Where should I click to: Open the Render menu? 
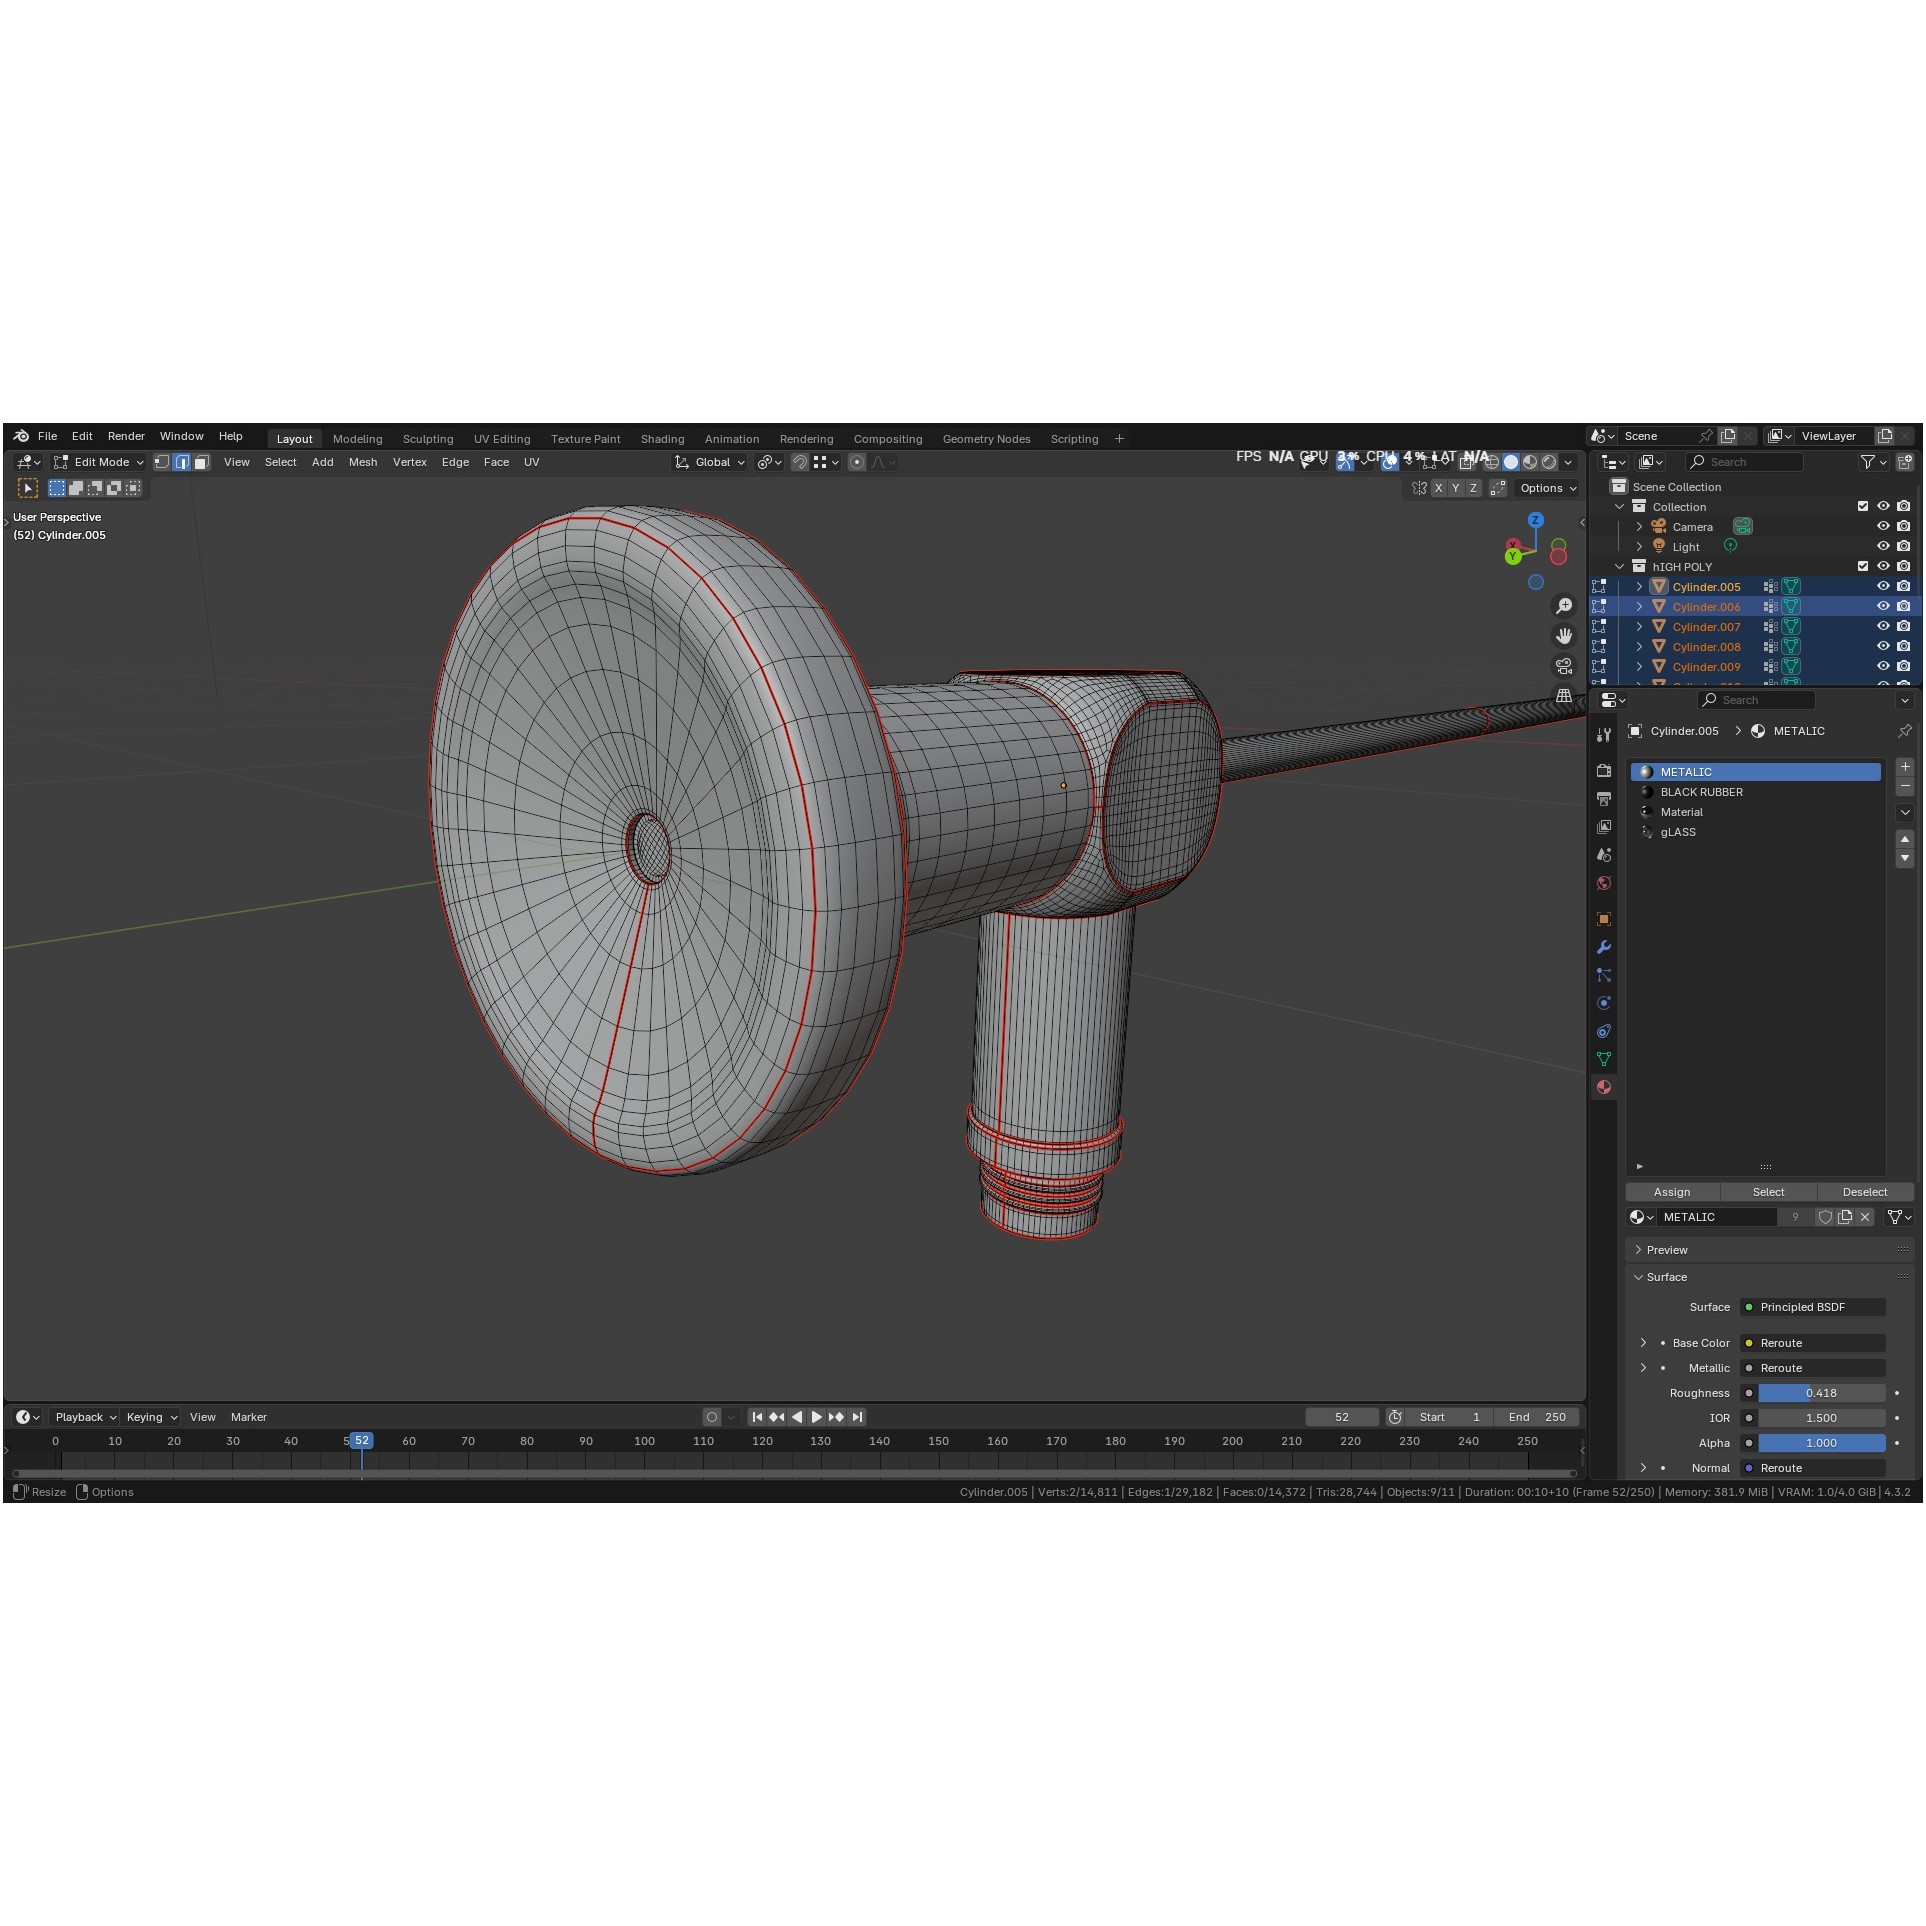click(x=127, y=436)
